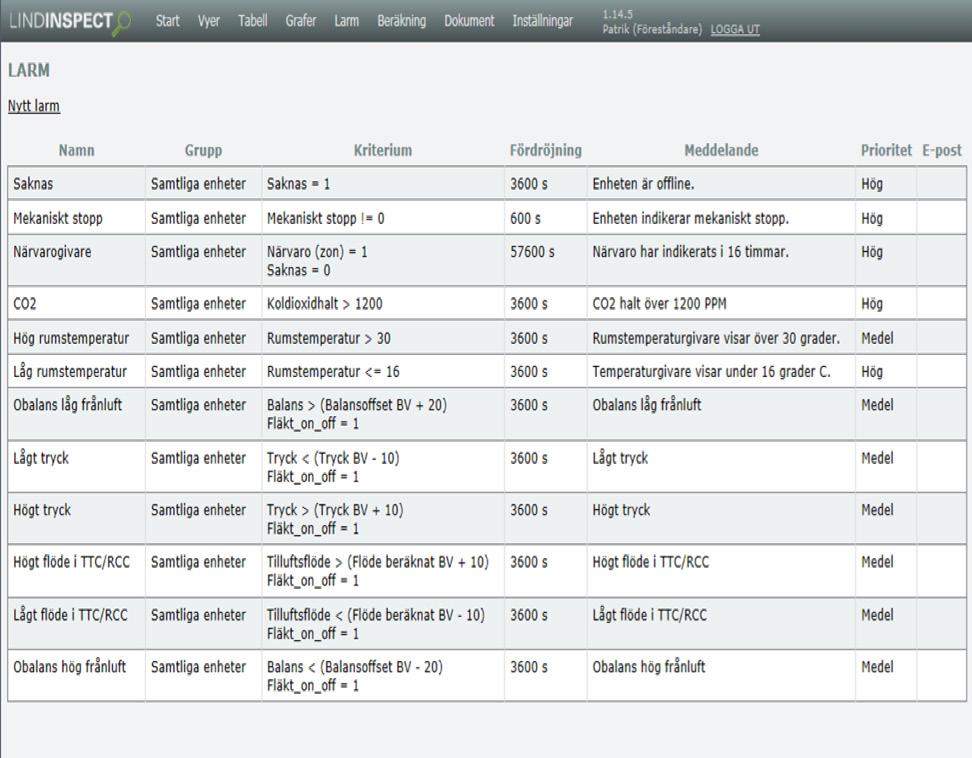Viewport: 972px width, 758px height.
Task: Click the 'Närvaro (zon) = 1' criterion
Action: point(317,252)
